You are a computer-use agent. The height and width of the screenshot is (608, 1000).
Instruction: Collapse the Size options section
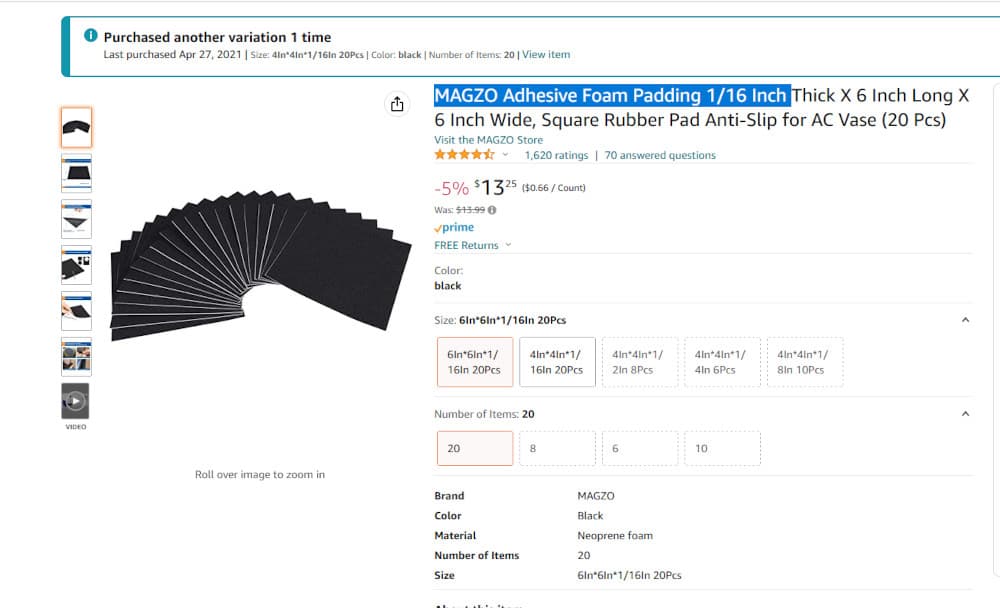[966, 320]
